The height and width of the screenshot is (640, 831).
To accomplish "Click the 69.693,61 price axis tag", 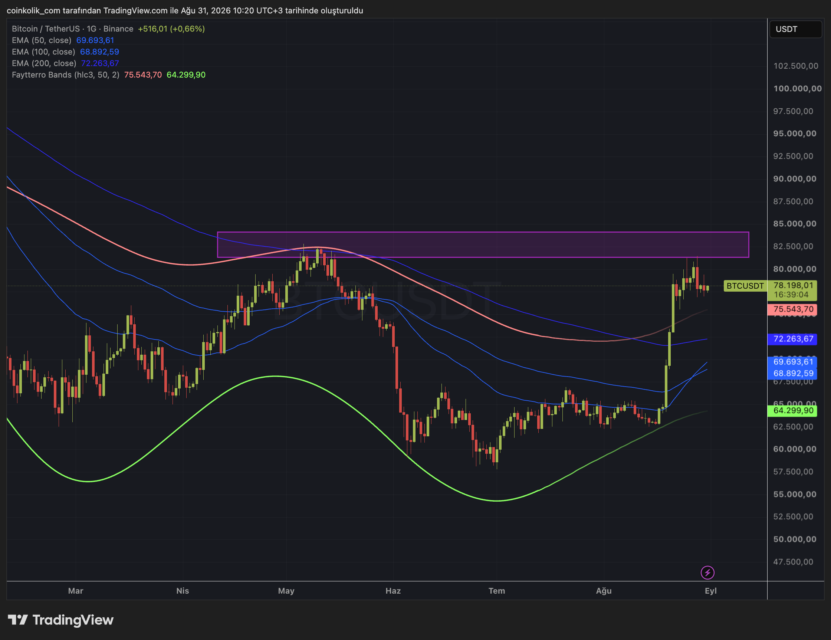I will tap(792, 362).
